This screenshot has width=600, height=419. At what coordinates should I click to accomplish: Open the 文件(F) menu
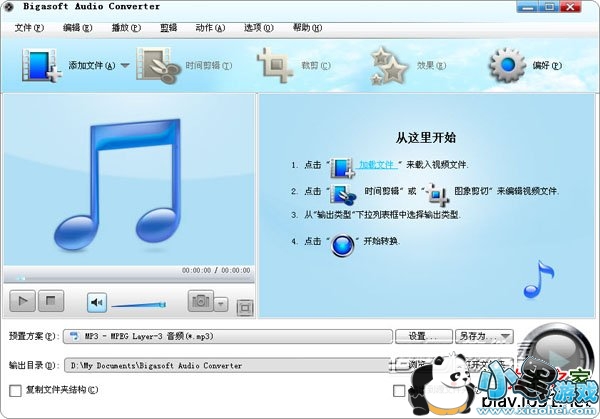(x=29, y=28)
